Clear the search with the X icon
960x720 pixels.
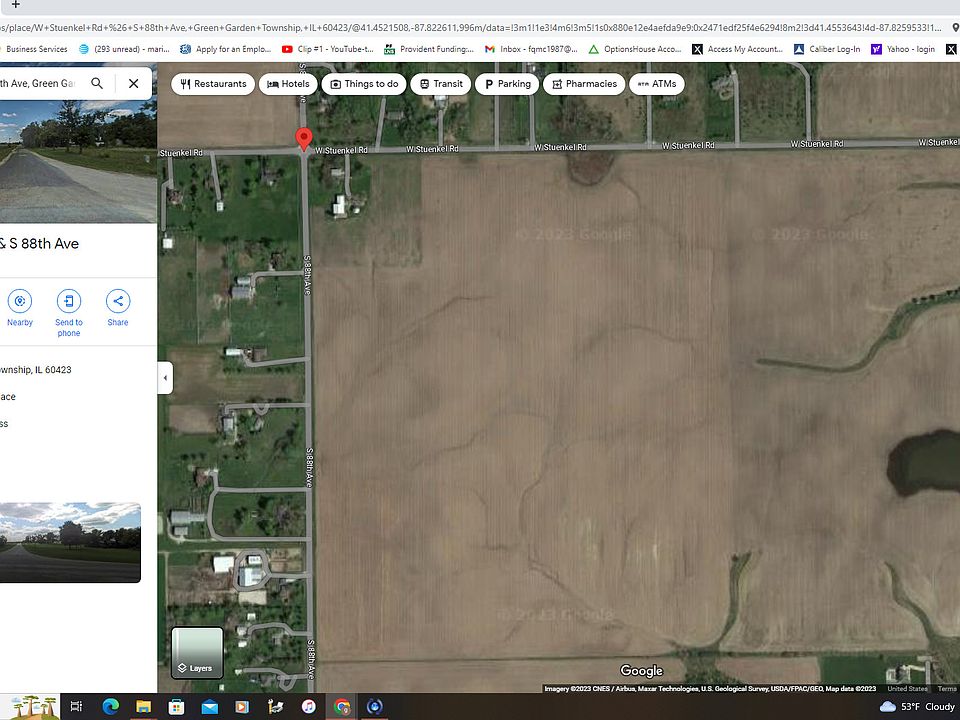pos(133,83)
